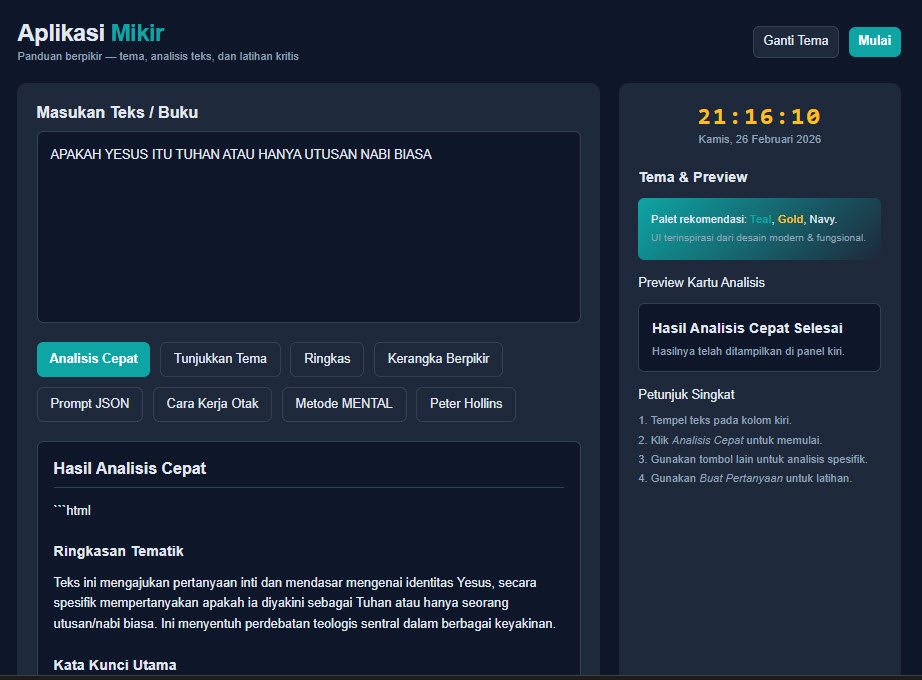Screen dimensions: 922x680
Task: Select instruction "Tempel teks pada kolom kiri"
Action: click(715, 421)
